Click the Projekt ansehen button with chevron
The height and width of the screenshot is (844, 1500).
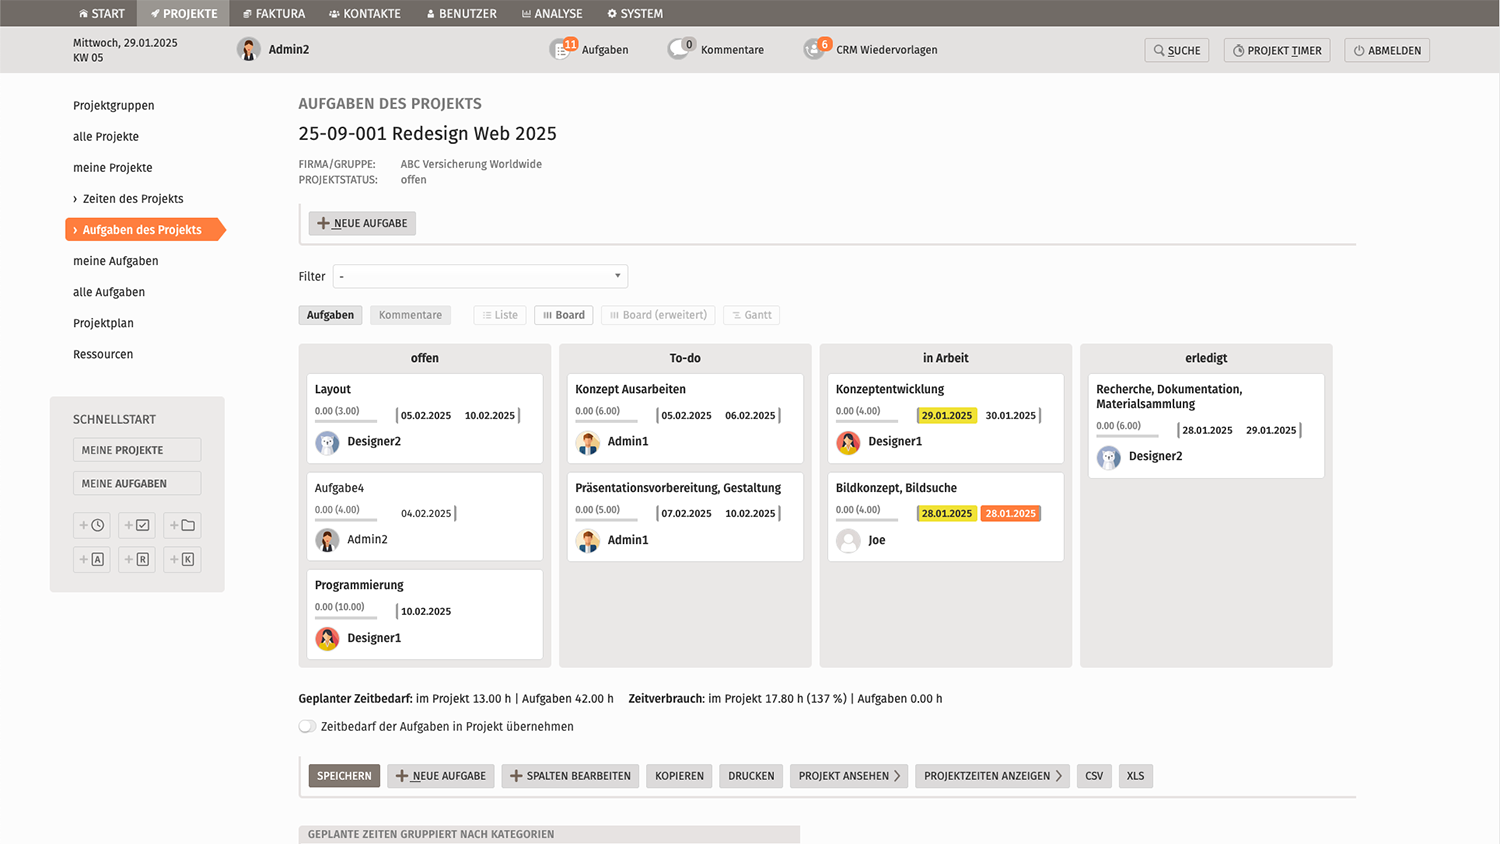[849, 776]
